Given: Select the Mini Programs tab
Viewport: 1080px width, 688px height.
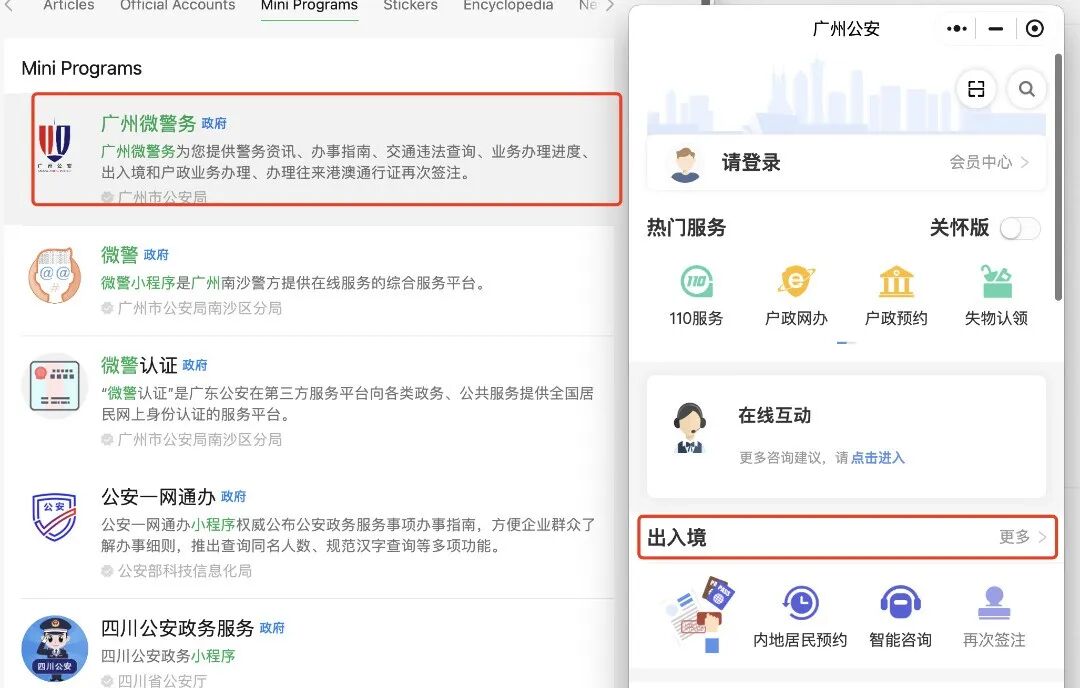Looking at the screenshot, I should point(309,6).
